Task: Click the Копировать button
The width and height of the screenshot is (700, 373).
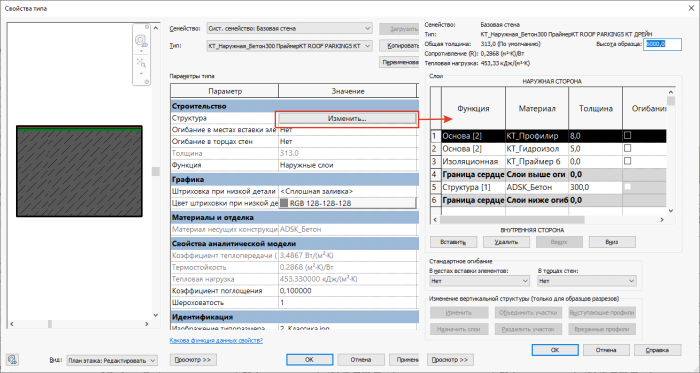Action: pyautogui.click(x=398, y=46)
